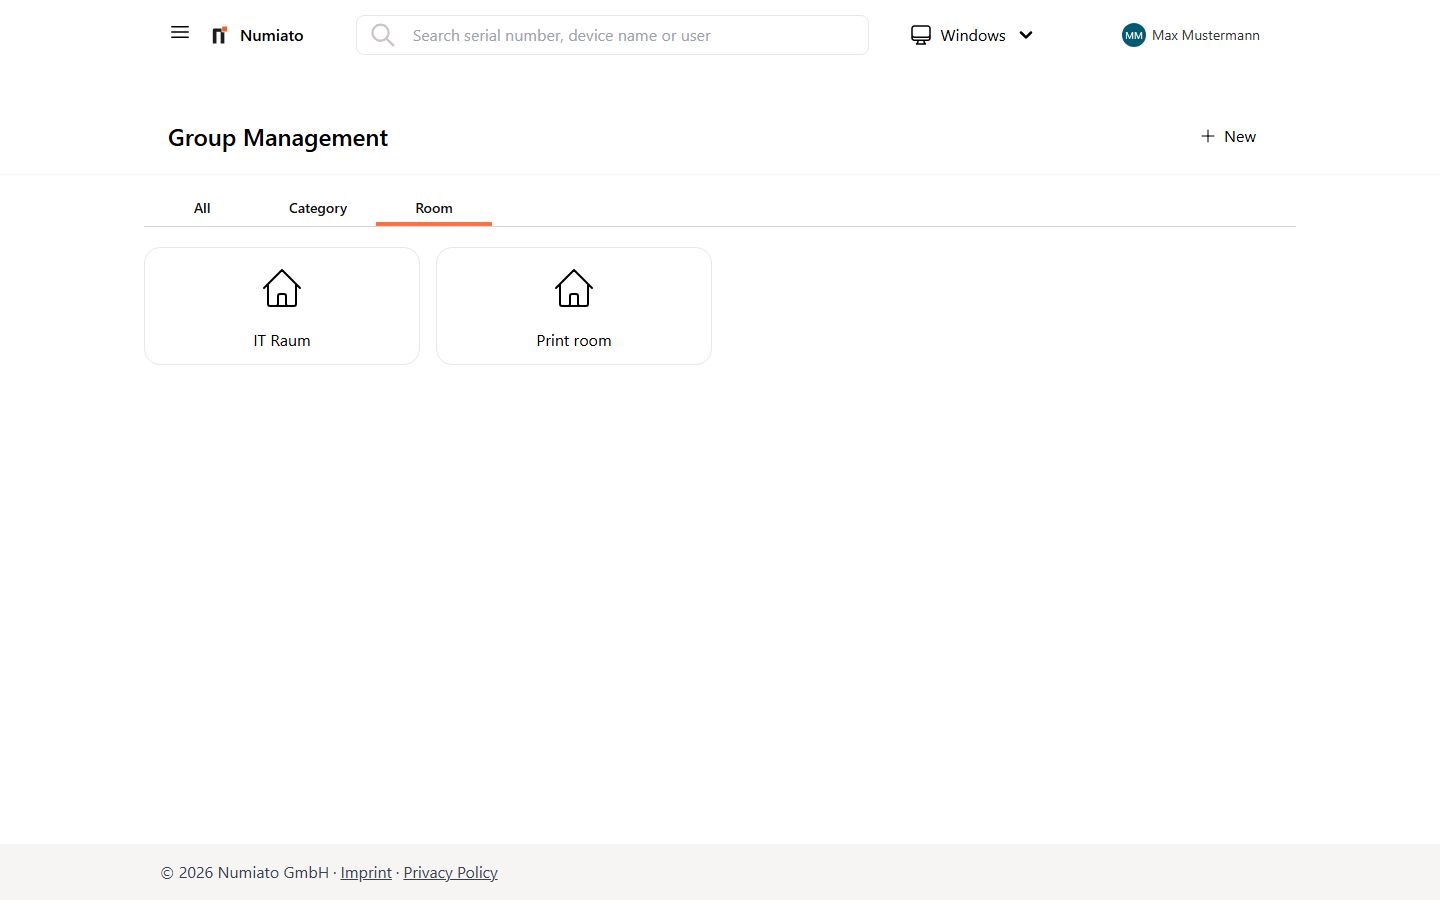Click the Windows monitor icon
This screenshot has width=1440, height=900.
tap(920, 35)
